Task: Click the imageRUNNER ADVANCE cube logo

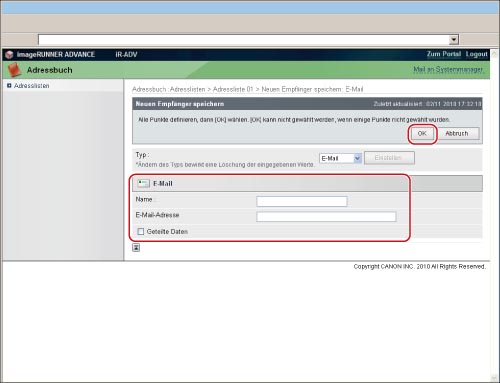Action: click(x=9, y=54)
